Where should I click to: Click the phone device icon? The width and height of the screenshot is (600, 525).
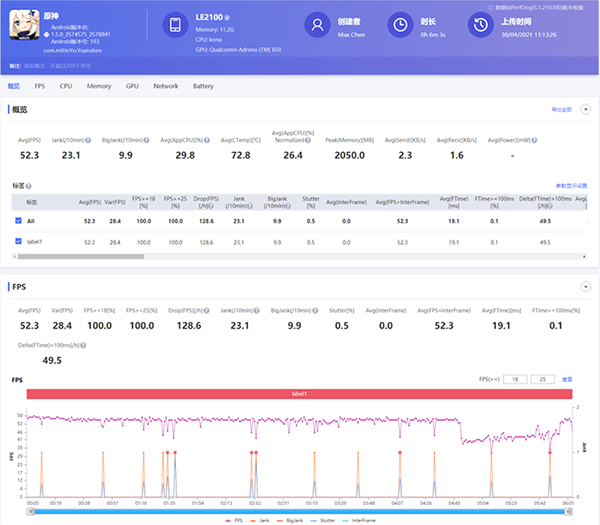tap(174, 25)
